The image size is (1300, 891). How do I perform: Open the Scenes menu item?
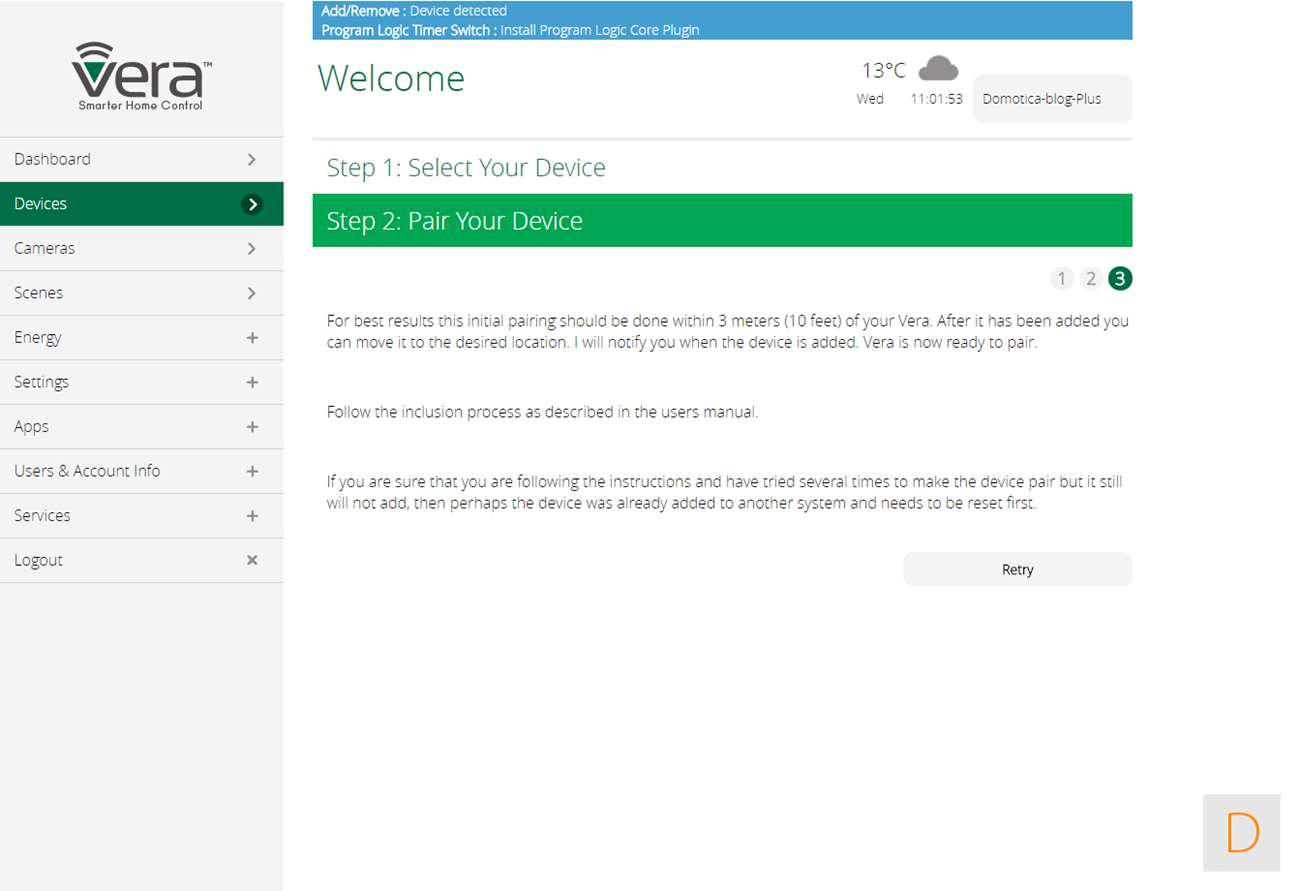coord(141,293)
